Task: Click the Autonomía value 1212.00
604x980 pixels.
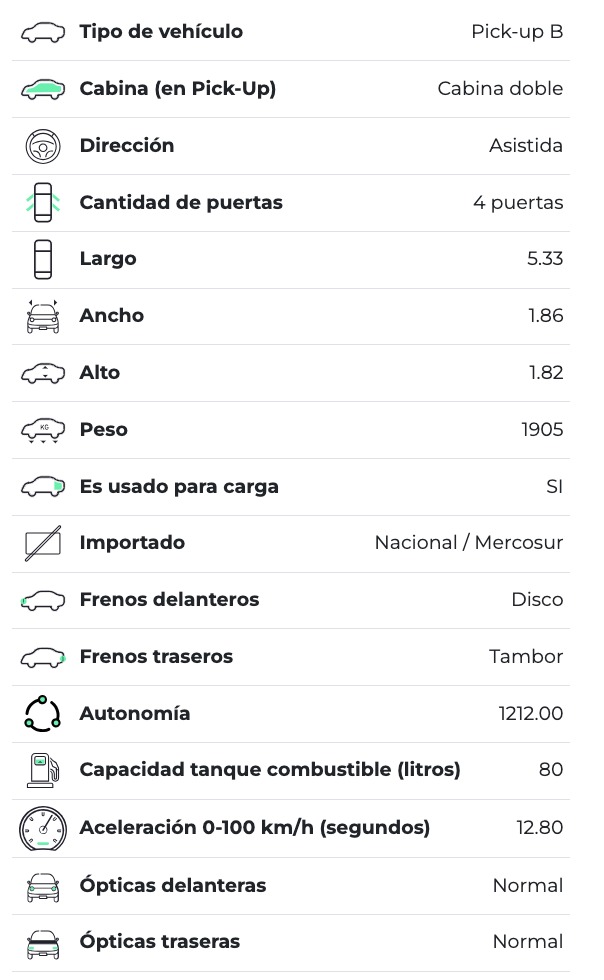Action: coord(531,714)
